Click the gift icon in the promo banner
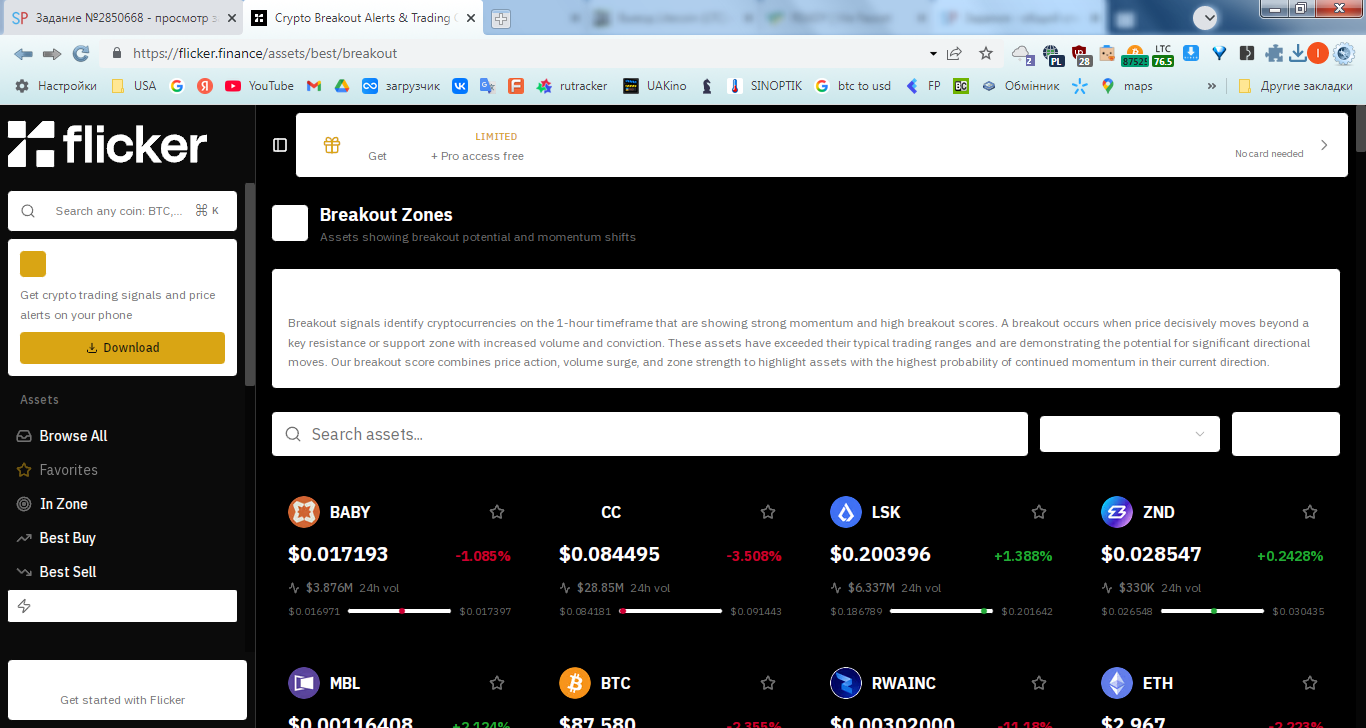 [x=332, y=145]
